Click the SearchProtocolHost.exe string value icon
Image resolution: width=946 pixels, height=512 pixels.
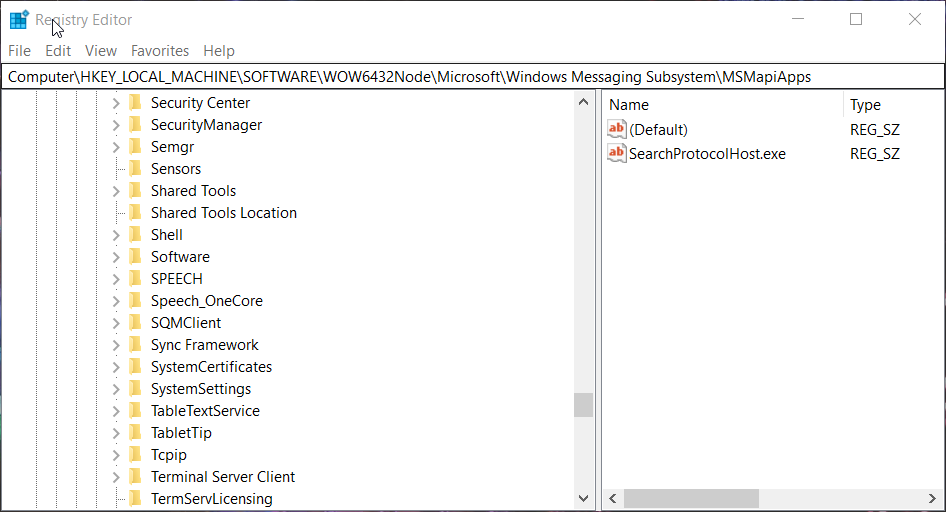coord(617,154)
